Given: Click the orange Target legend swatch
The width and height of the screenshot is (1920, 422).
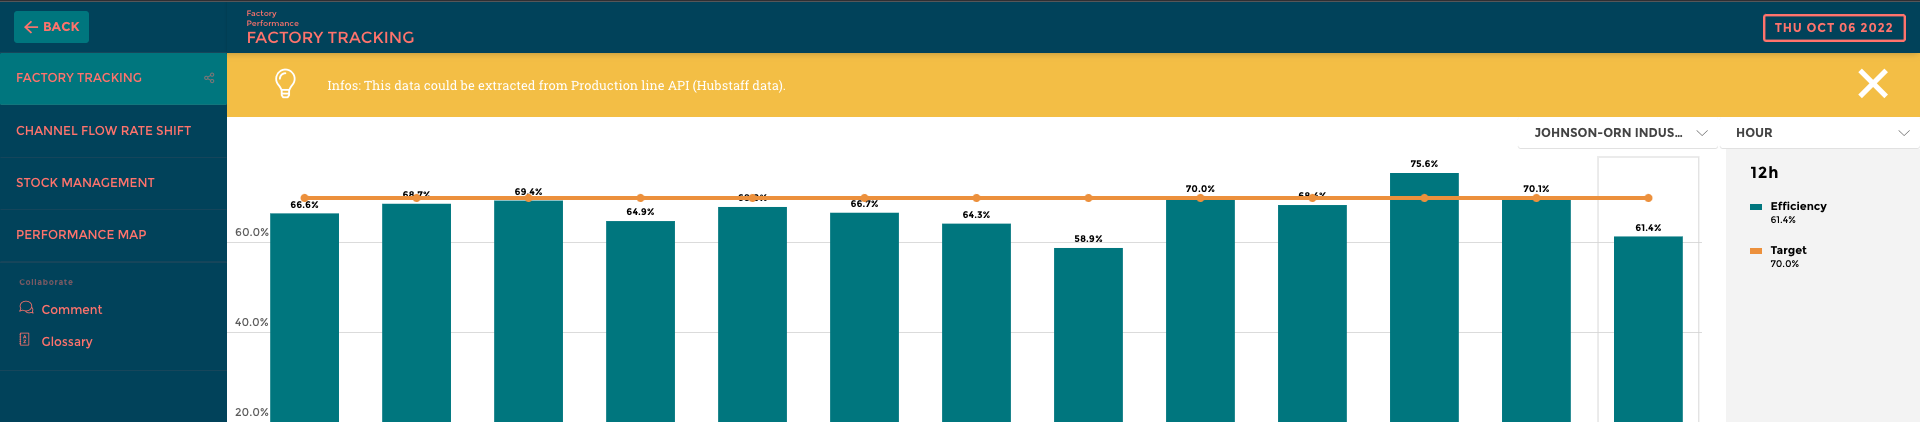Looking at the screenshot, I should pos(1755,251).
